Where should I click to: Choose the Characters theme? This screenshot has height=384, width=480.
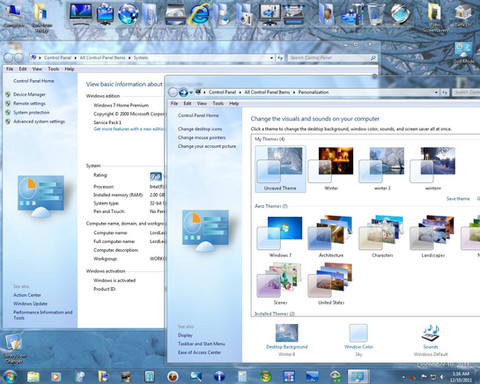(x=382, y=236)
